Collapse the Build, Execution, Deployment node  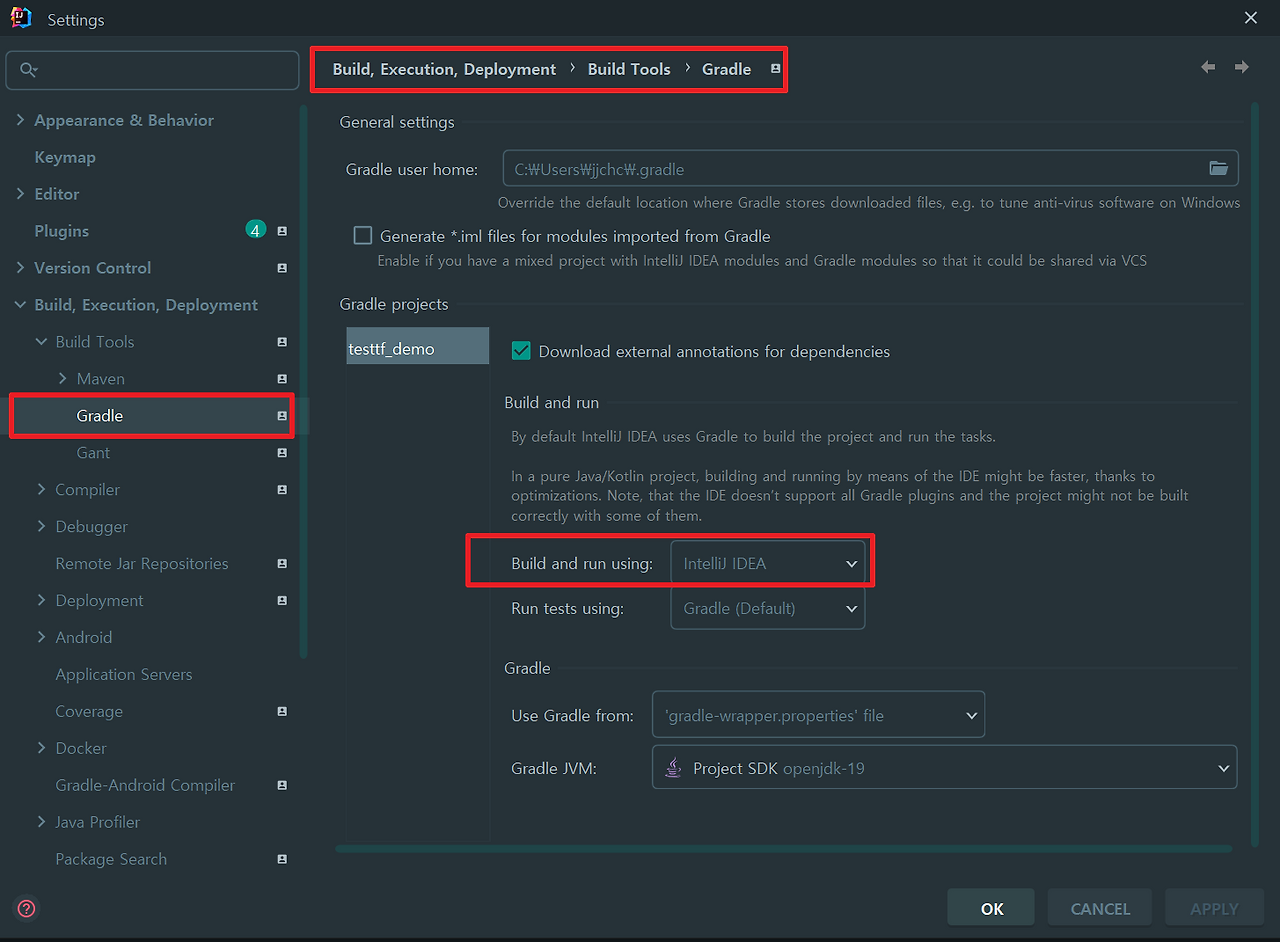coord(20,304)
